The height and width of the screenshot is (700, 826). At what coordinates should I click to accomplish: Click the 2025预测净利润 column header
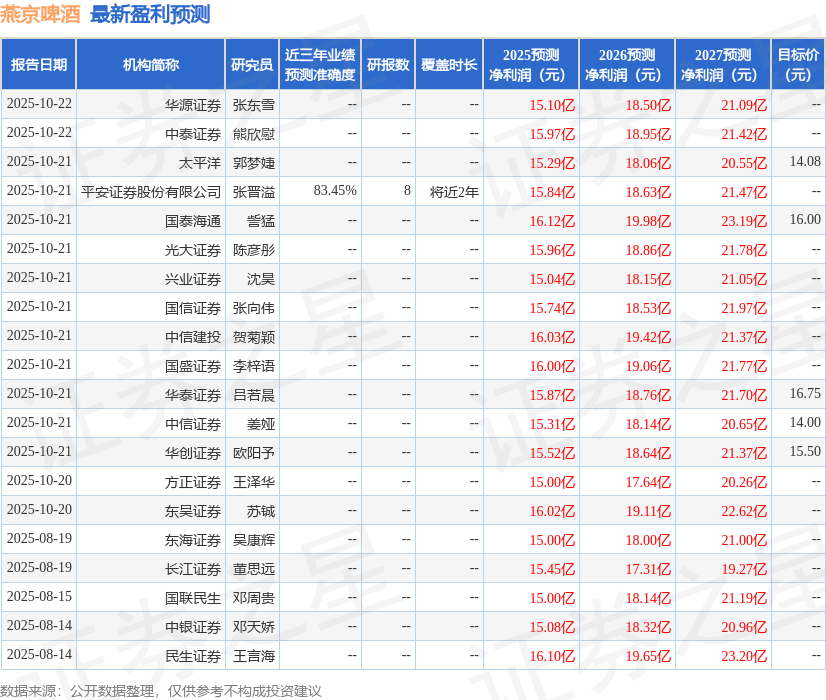[531, 63]
